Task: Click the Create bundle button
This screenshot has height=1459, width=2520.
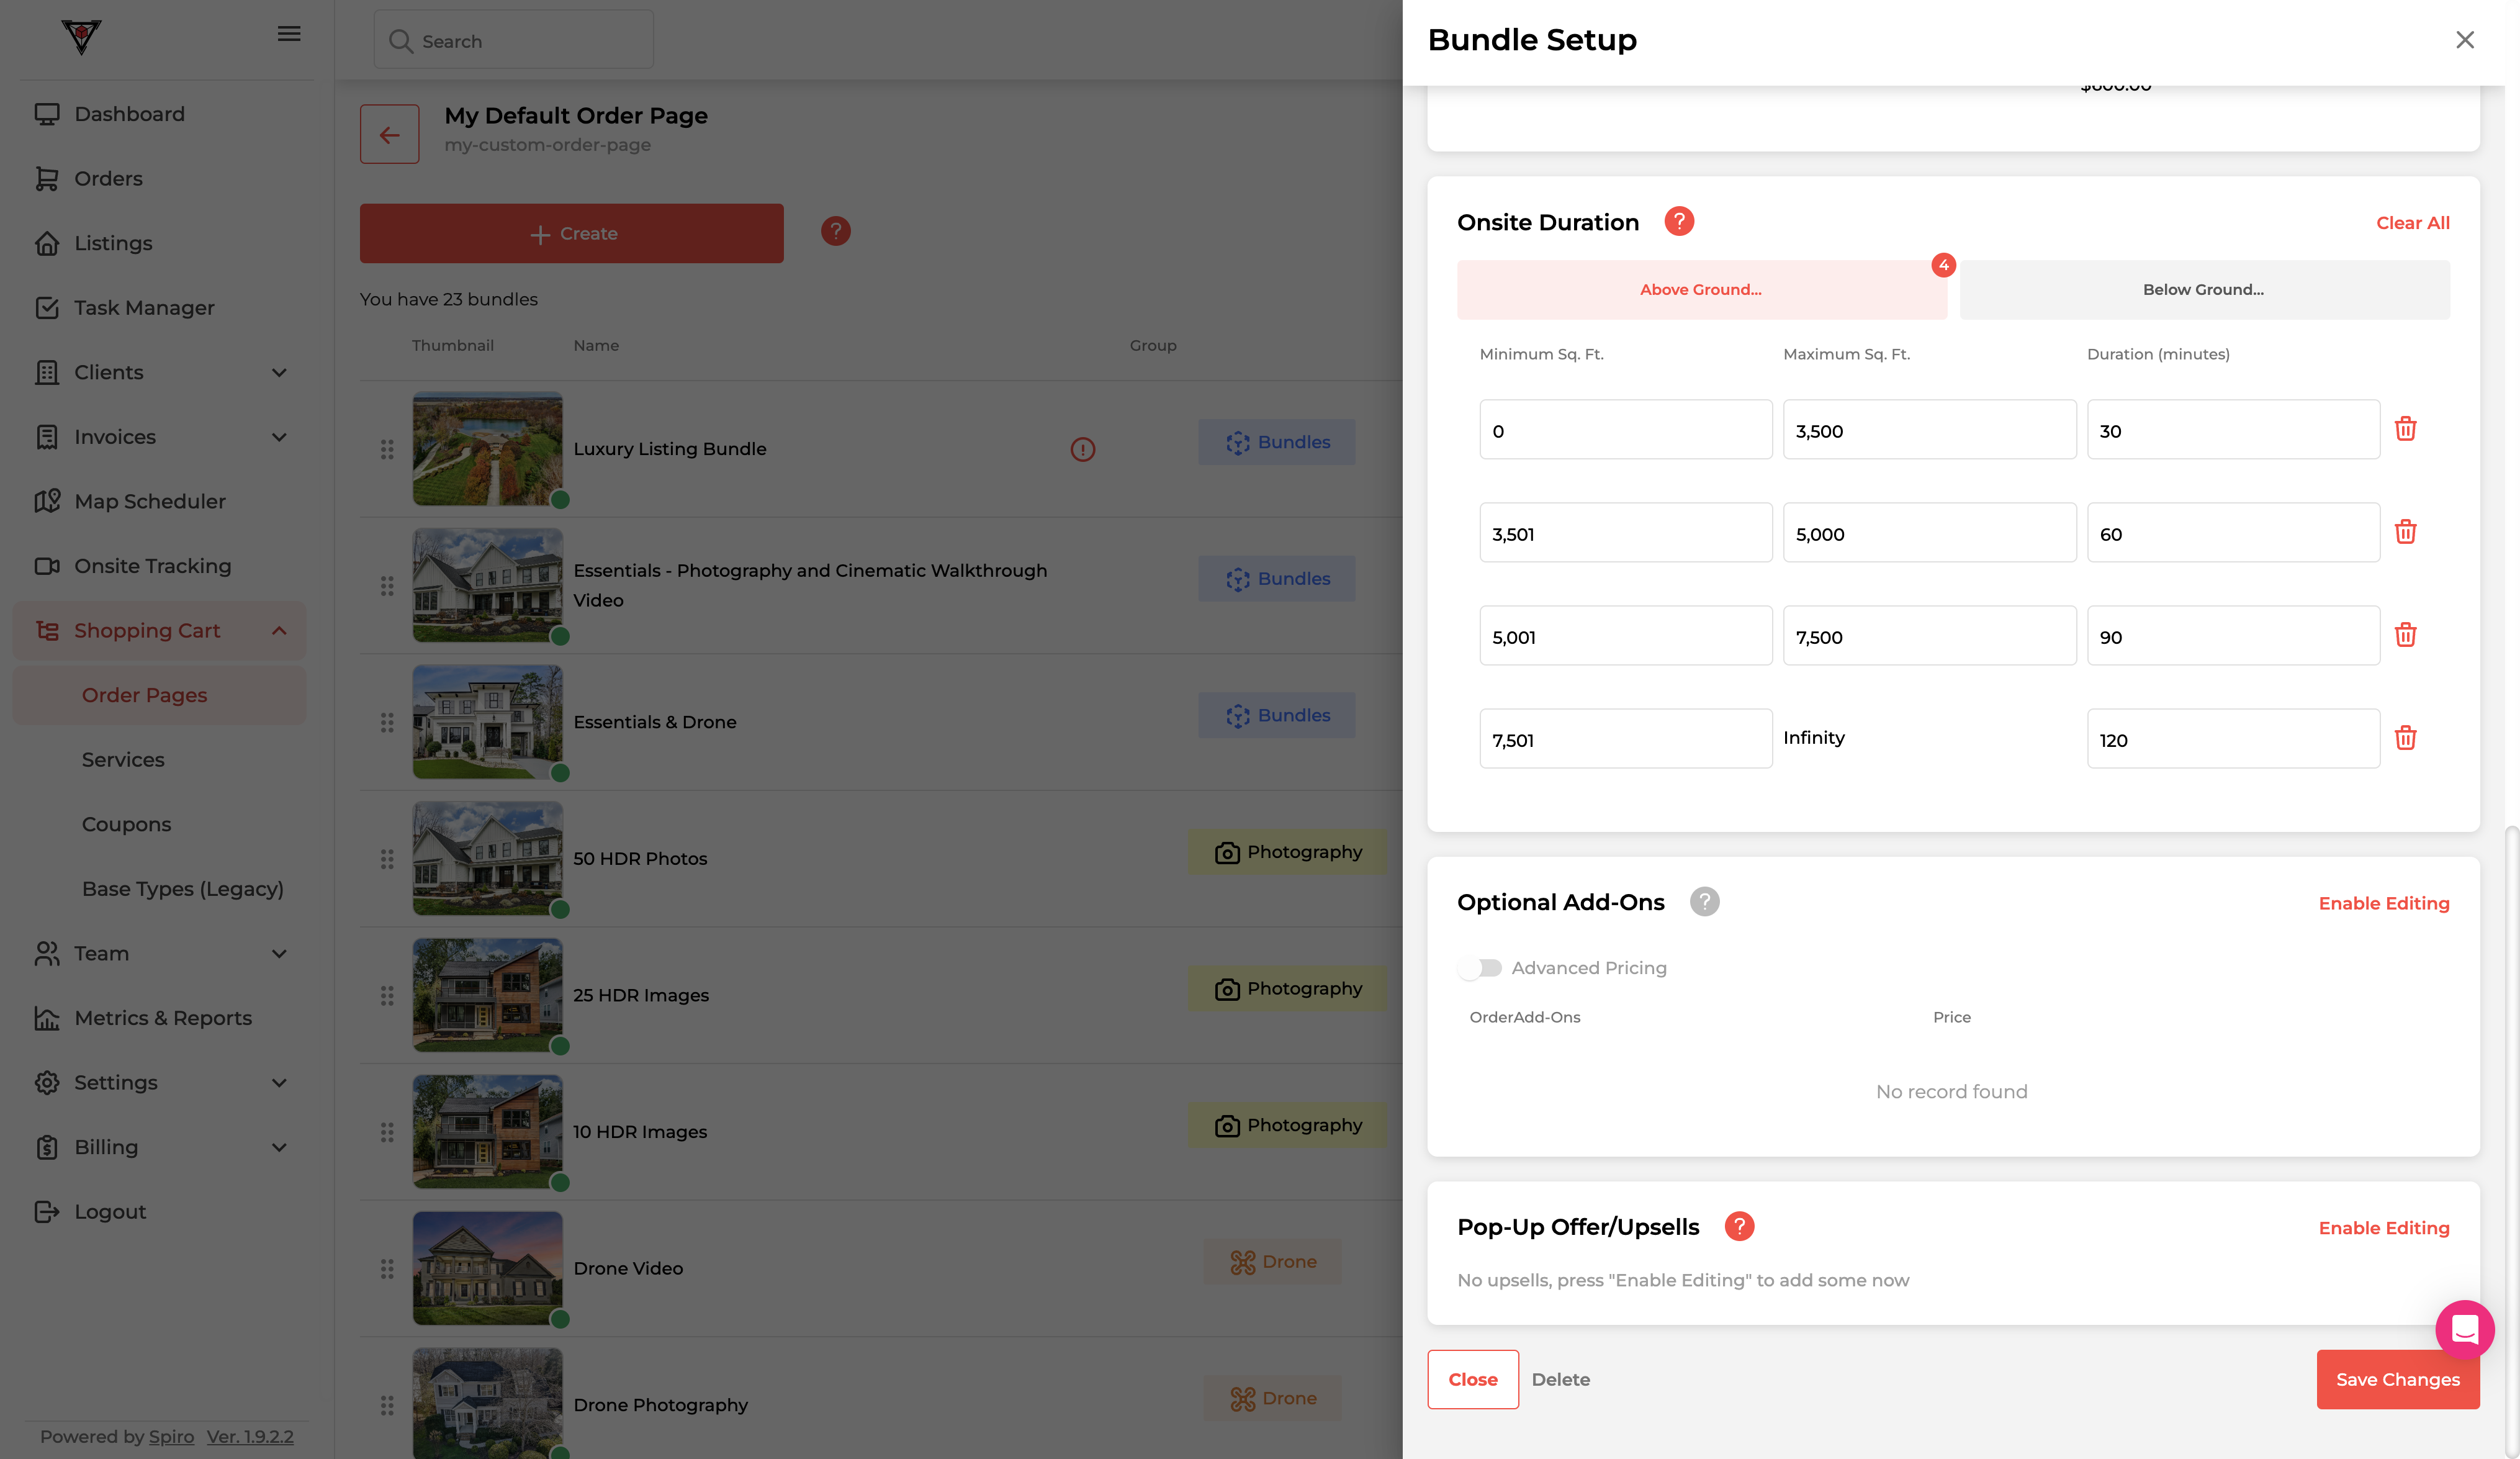Action: [x=571, y=233]
